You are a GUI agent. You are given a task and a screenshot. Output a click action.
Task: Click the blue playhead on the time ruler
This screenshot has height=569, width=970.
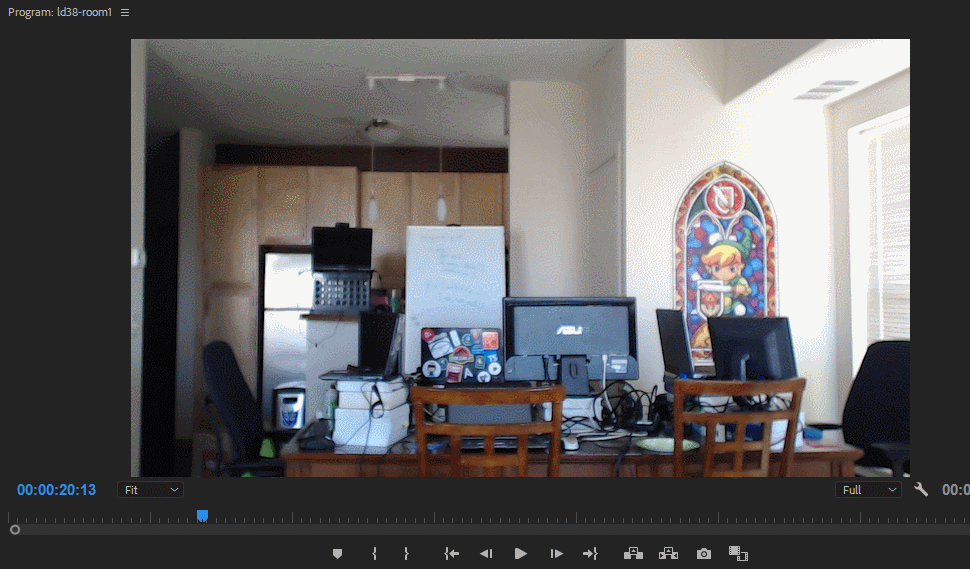(x=202, y=516)
